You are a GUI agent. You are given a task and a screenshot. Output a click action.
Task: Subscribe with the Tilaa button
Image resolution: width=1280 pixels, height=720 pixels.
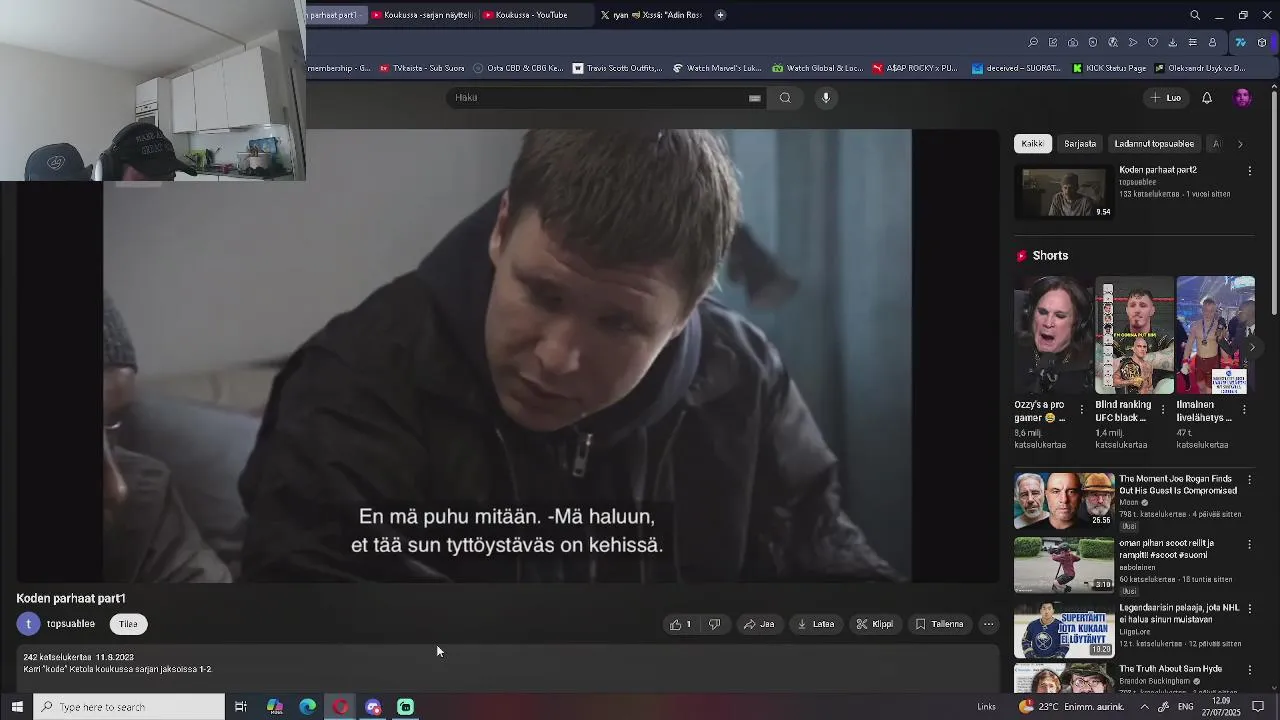[x=128, y=624]
